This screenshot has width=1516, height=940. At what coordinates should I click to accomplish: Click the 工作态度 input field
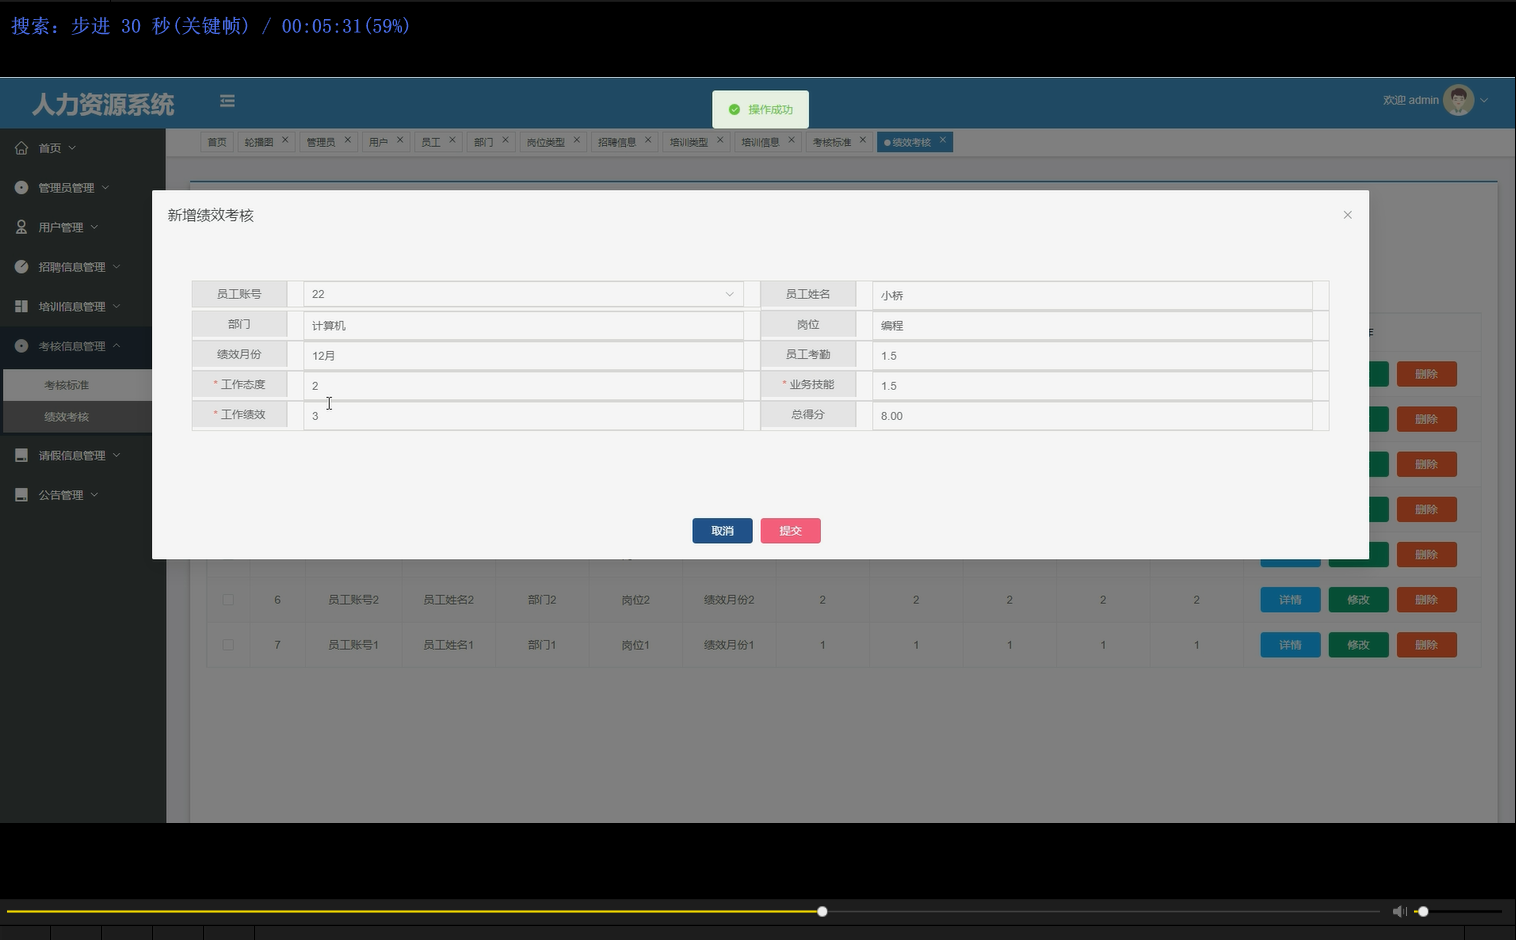pos(523,385)
